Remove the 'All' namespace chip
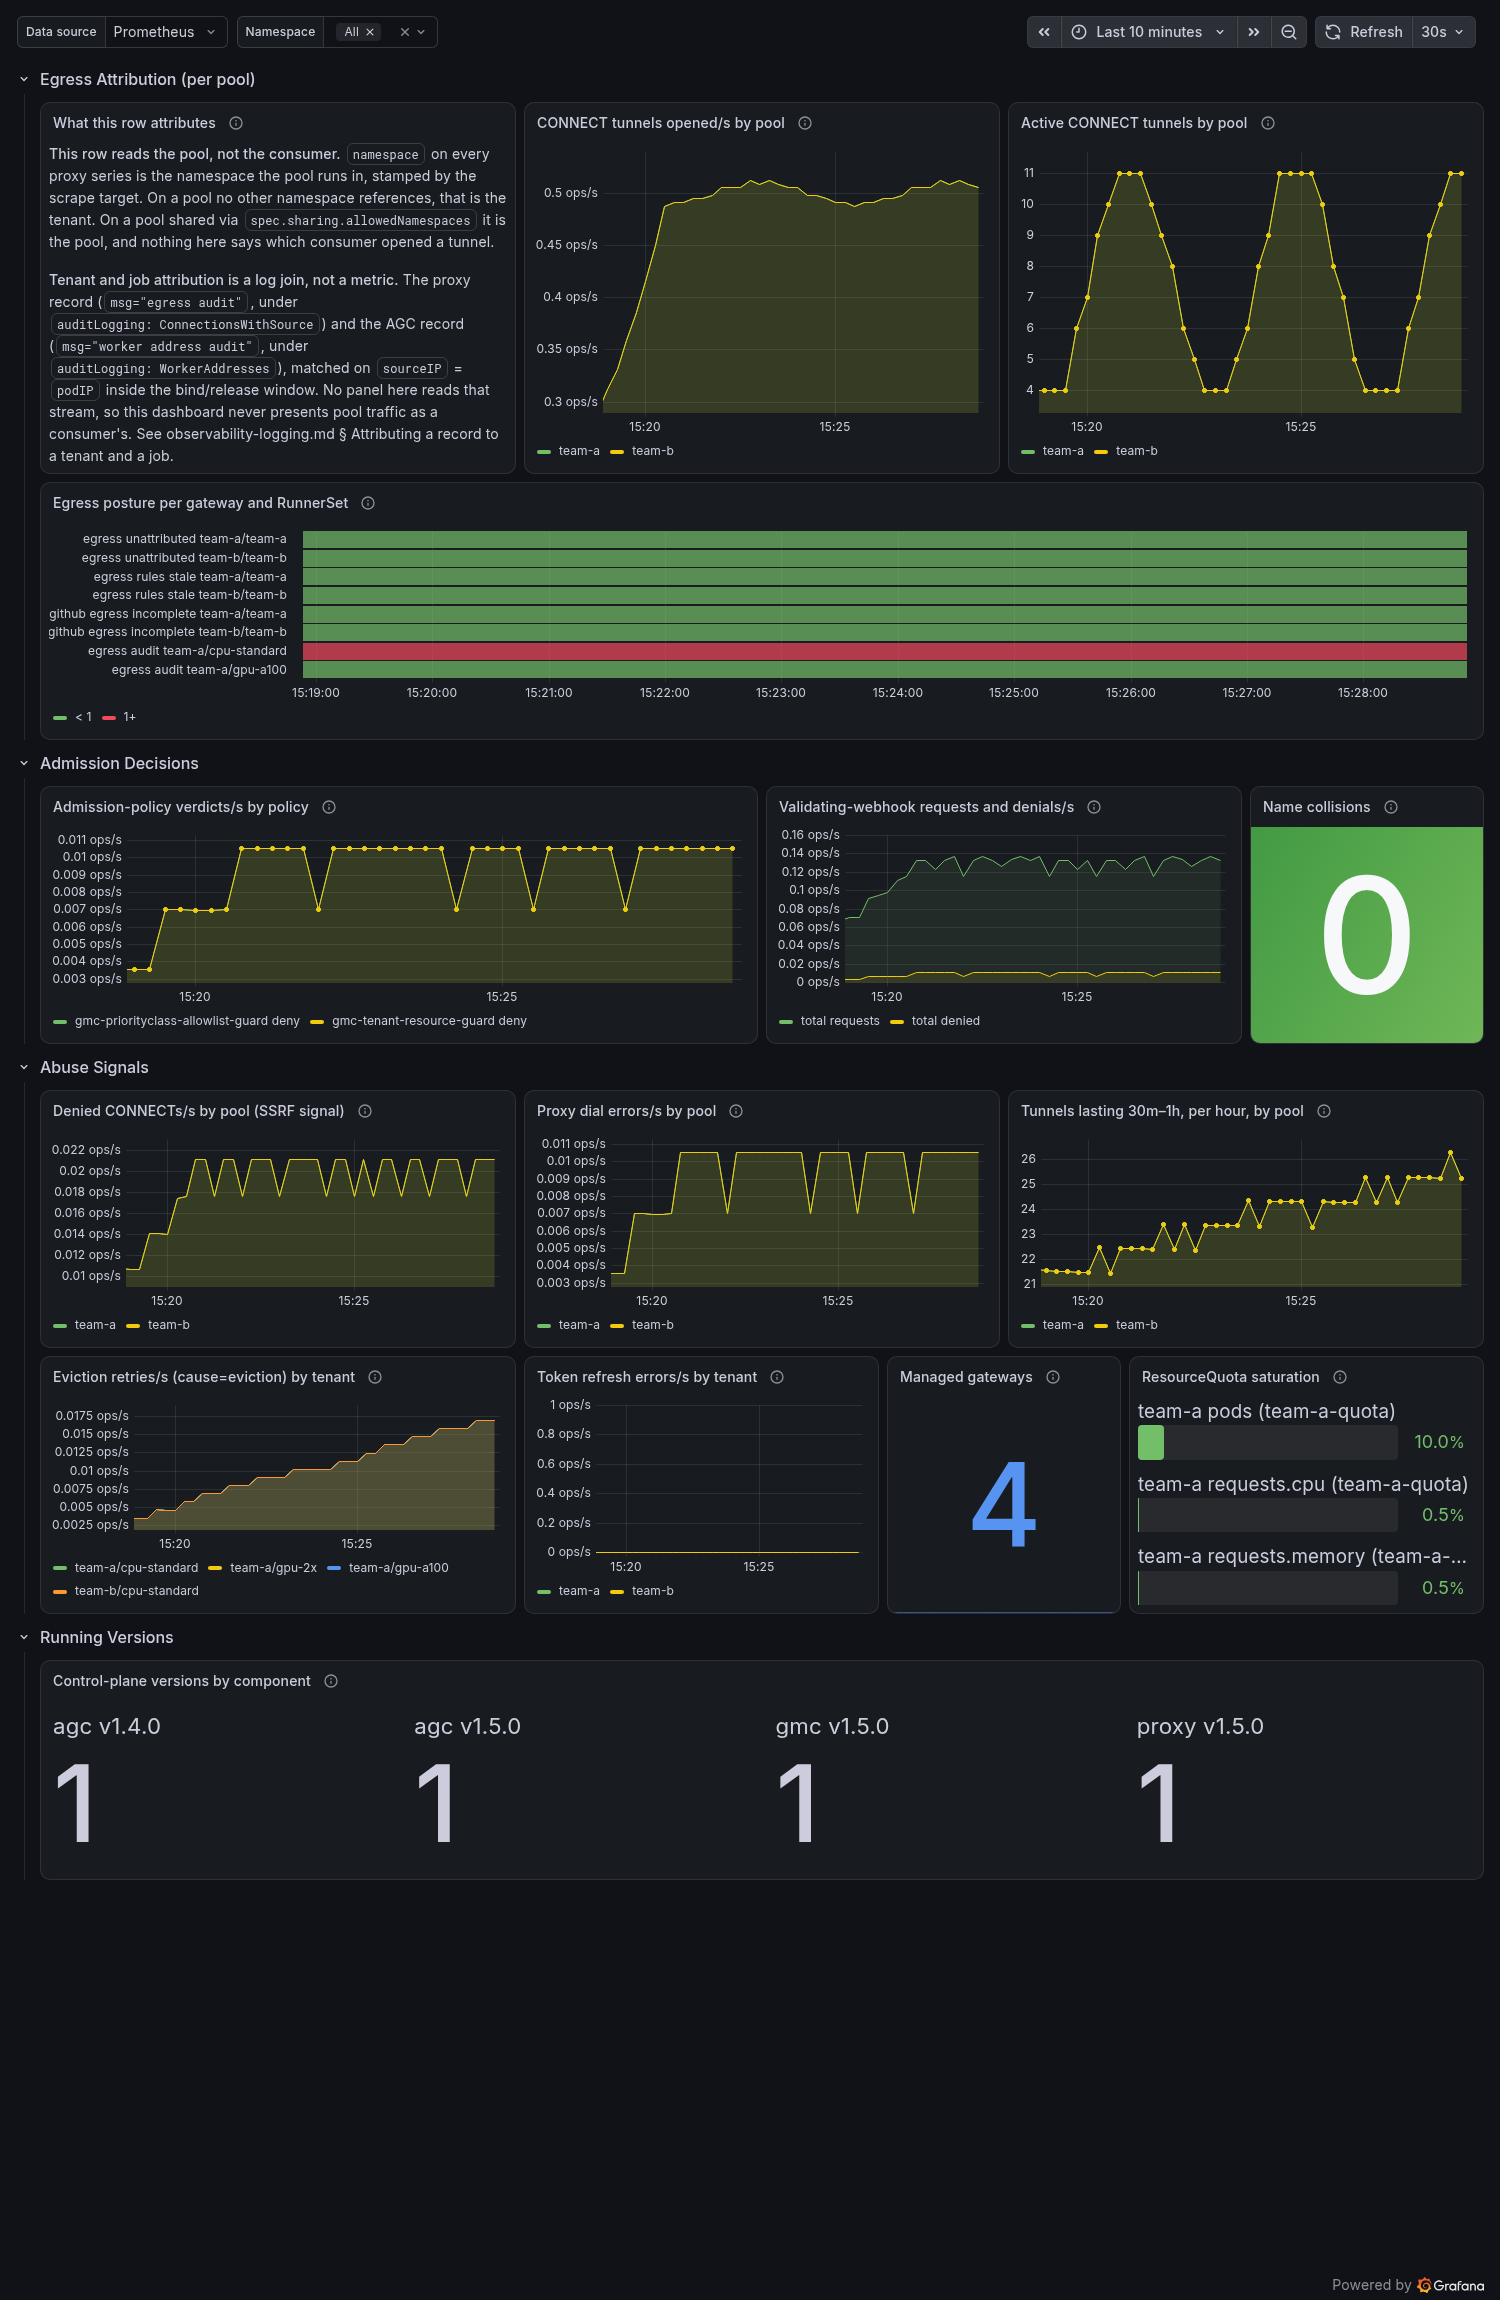The width and height of the screenshot is (1500, 2300). tap(370, 32)
